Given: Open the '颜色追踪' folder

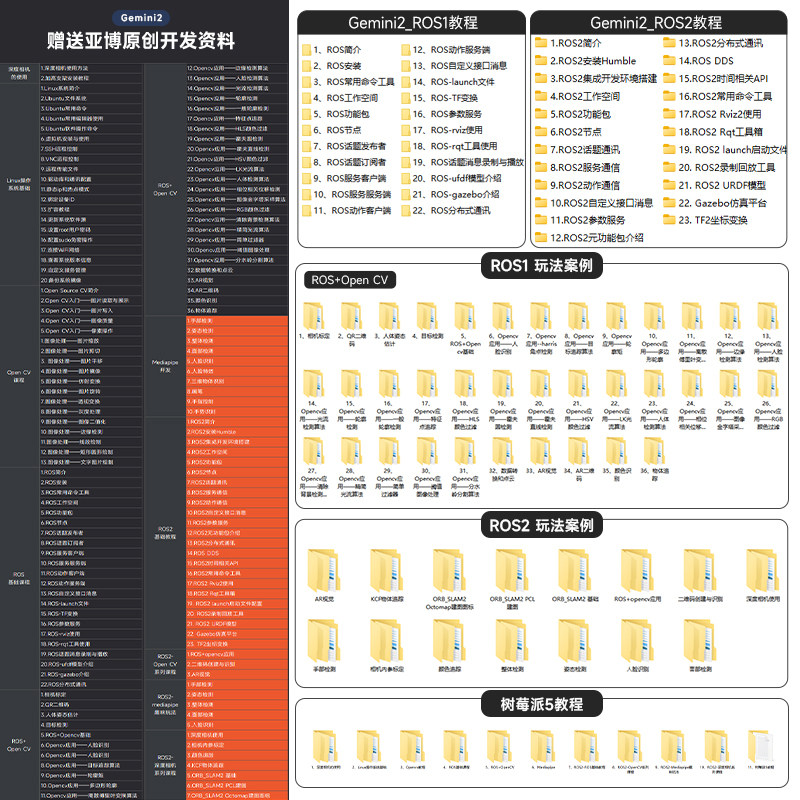Looking at the screenshot, I should pyautogui.click(x=449, y=642).
